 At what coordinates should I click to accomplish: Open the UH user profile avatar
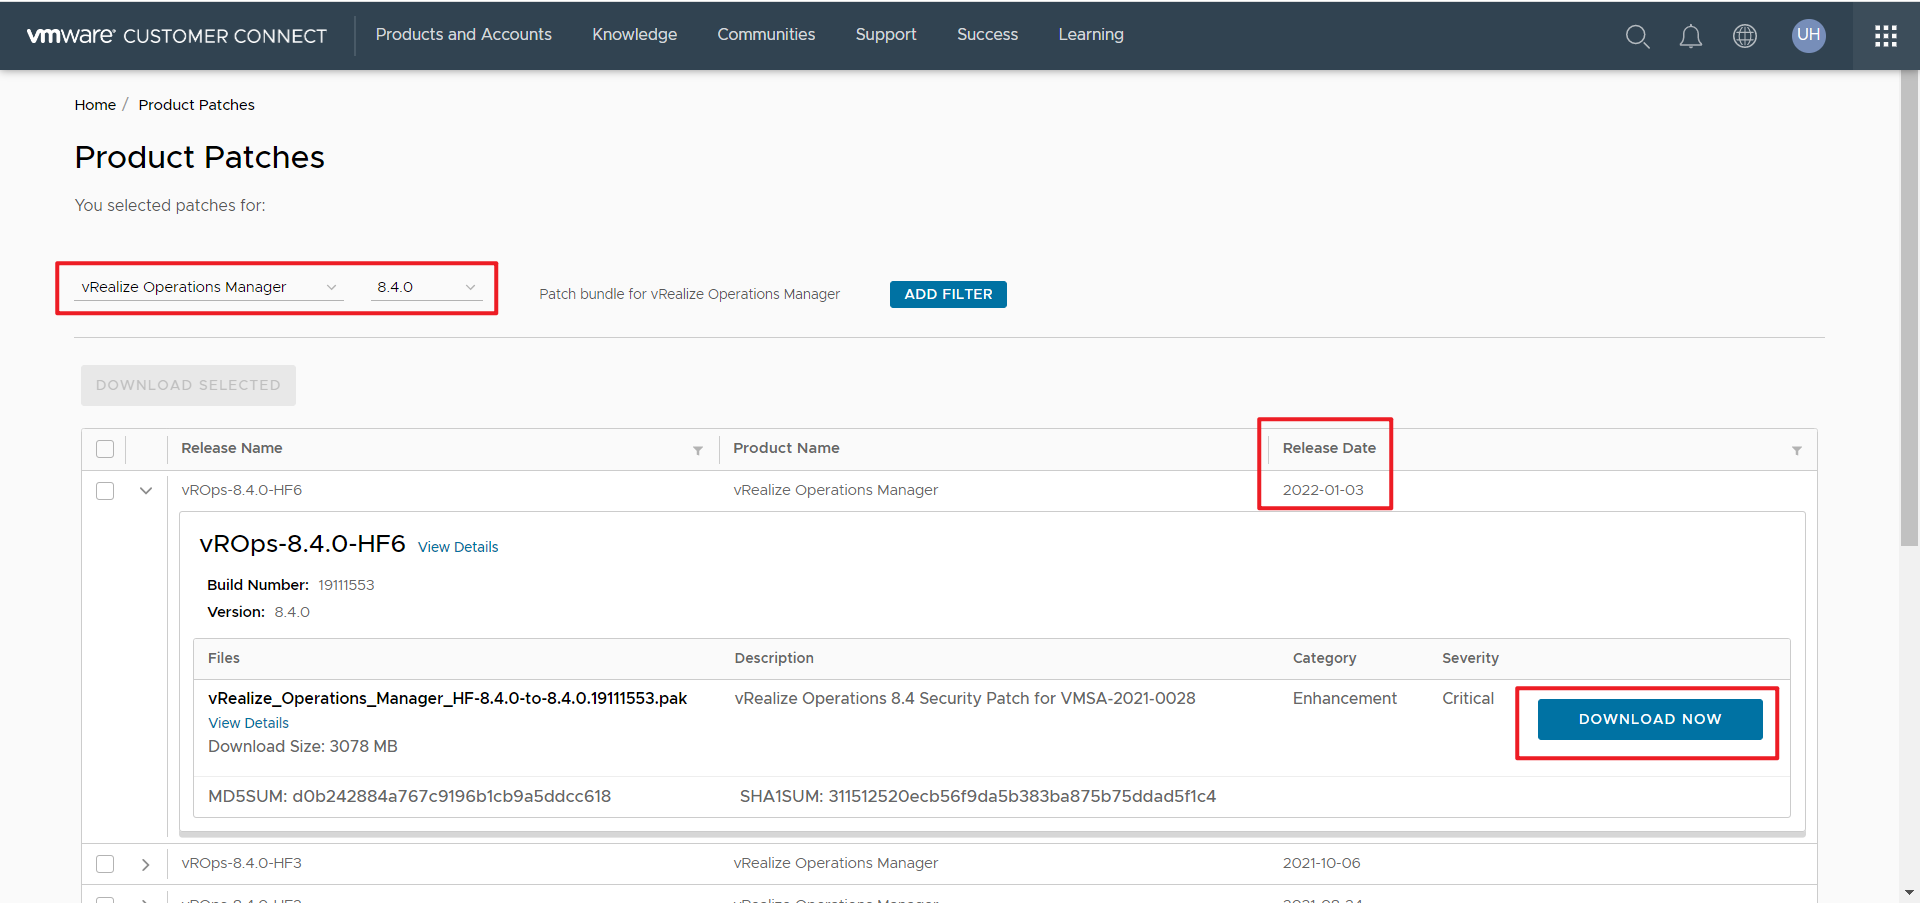click(x=1808, y=35)
